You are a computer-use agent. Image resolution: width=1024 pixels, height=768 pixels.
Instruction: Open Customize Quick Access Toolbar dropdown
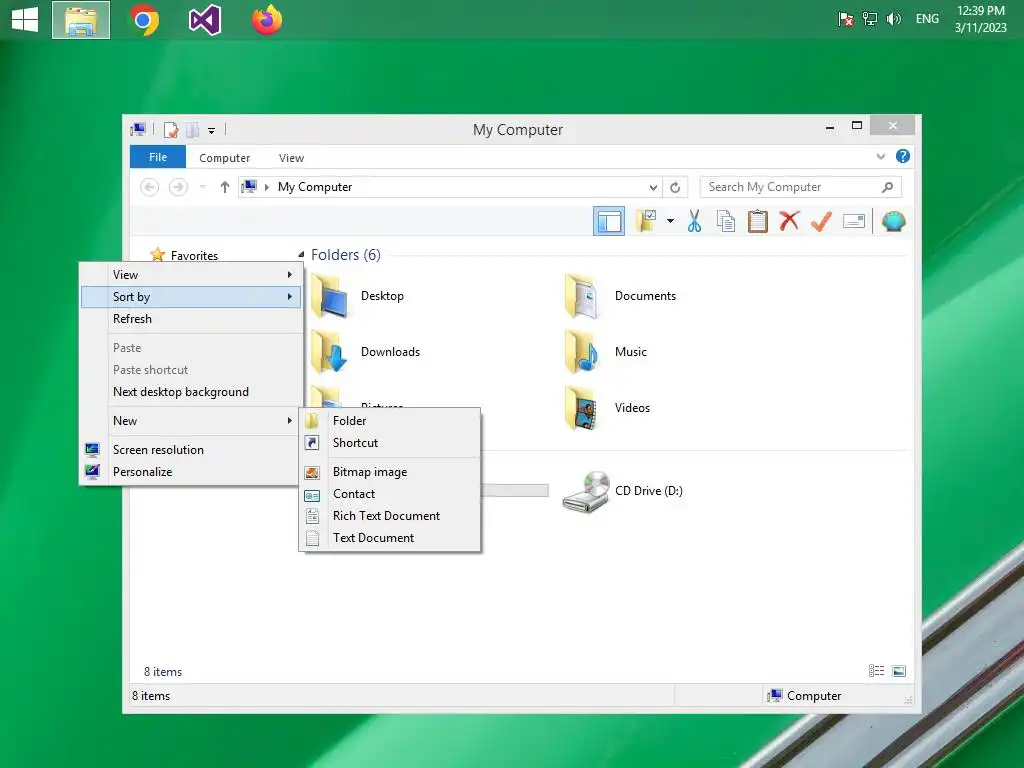pyautogui.click(x=212, y=131)
